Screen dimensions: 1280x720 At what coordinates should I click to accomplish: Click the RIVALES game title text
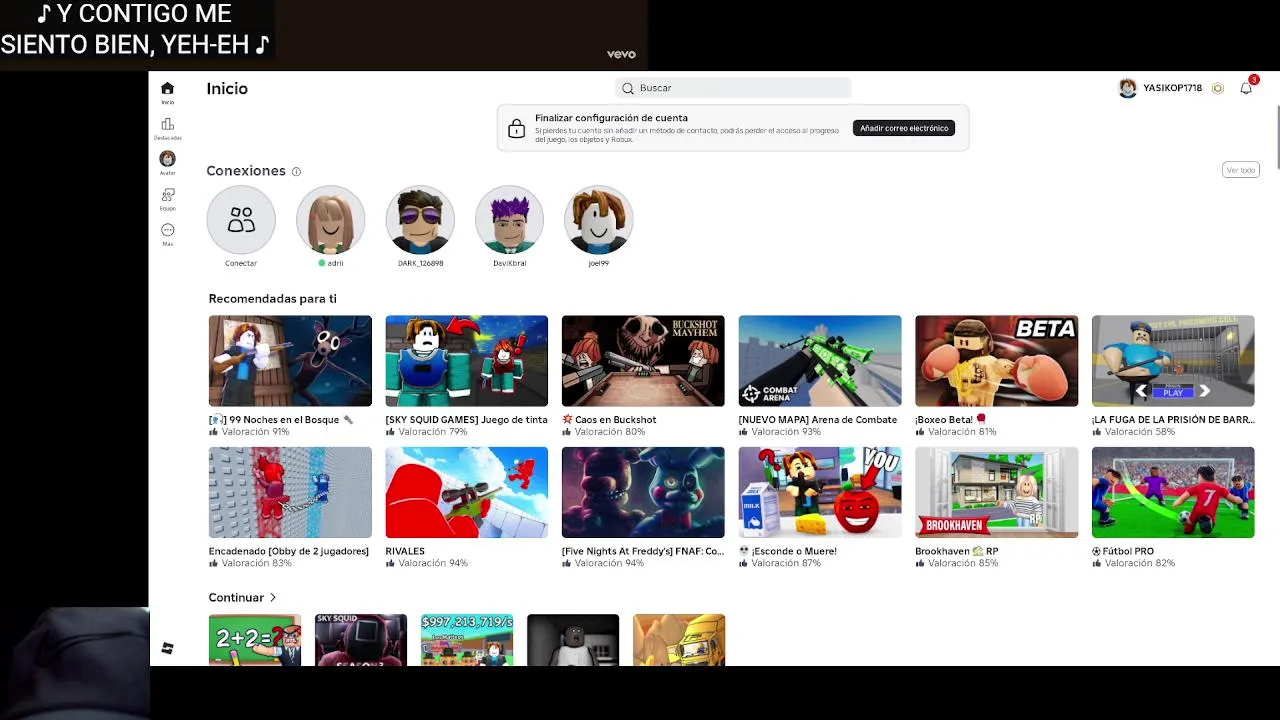point(405,551)
